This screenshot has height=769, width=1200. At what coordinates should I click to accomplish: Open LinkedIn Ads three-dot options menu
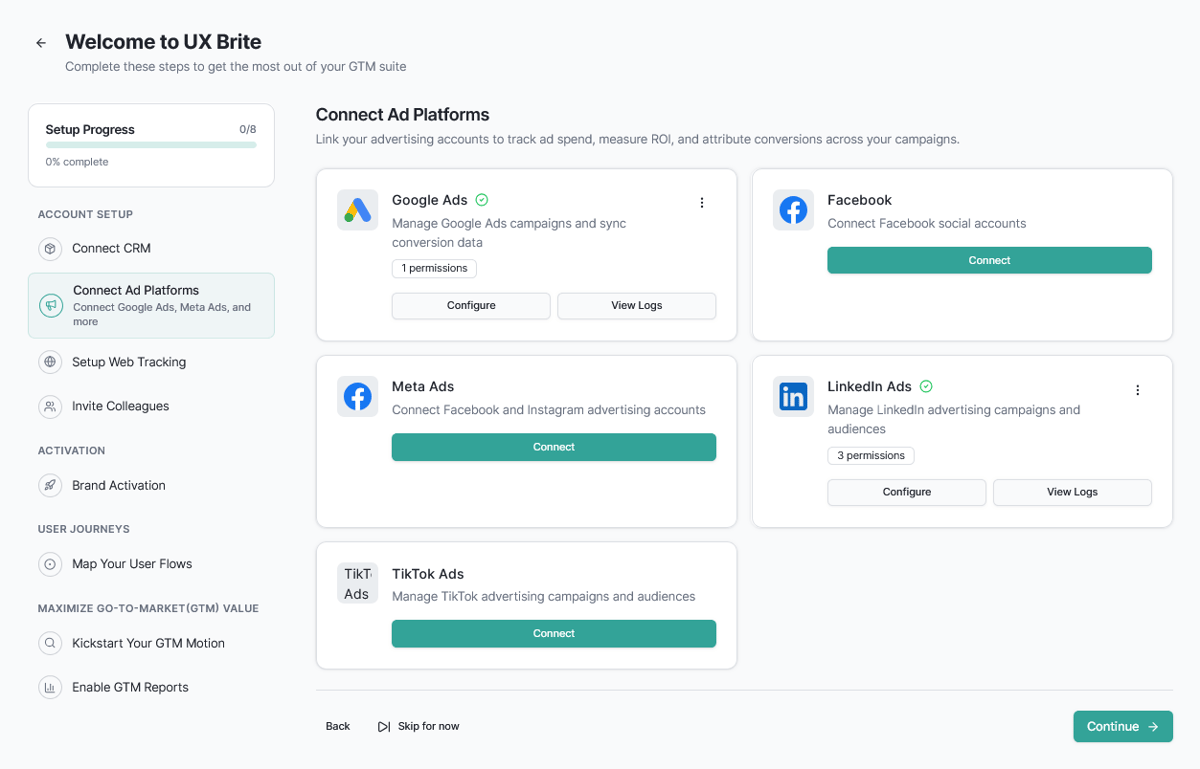coord(1137,390)
